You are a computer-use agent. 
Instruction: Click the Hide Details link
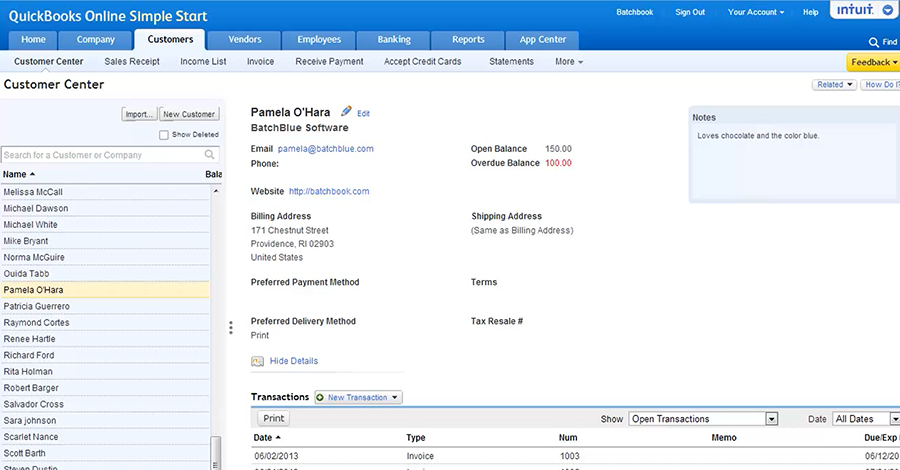293,361
